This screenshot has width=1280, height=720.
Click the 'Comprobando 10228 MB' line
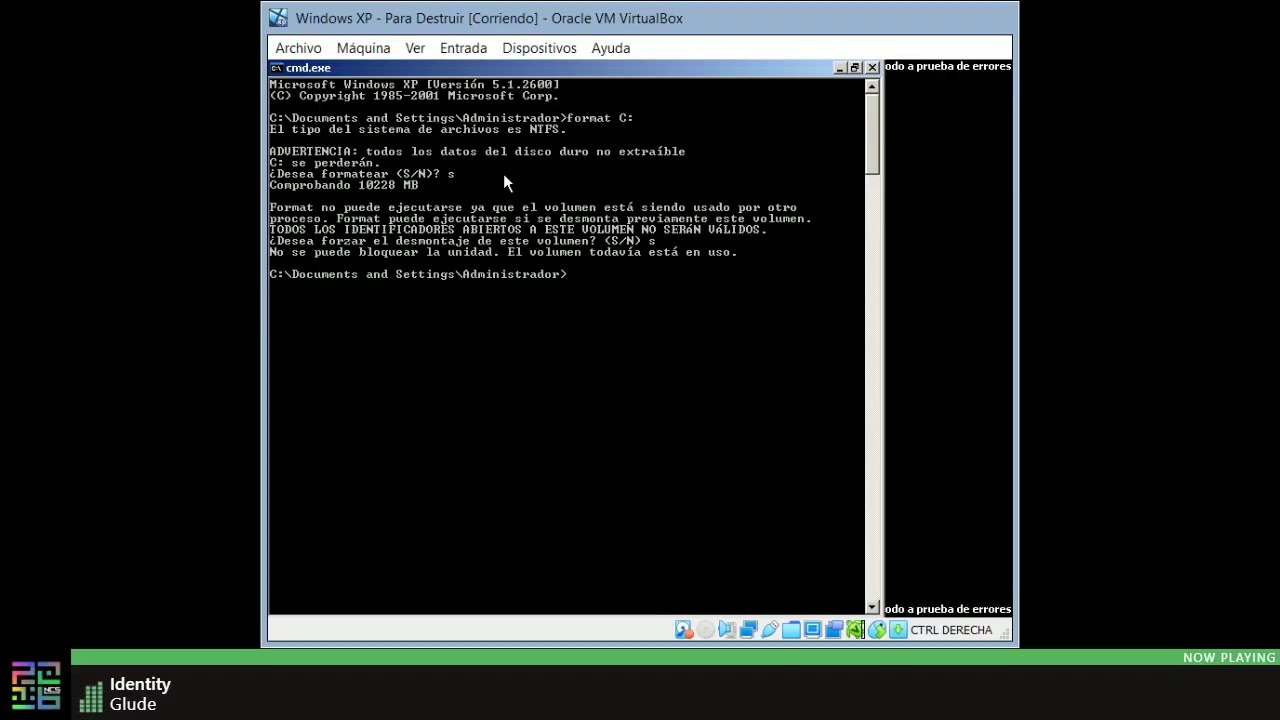pyautogui.click(x=344, y=185)
